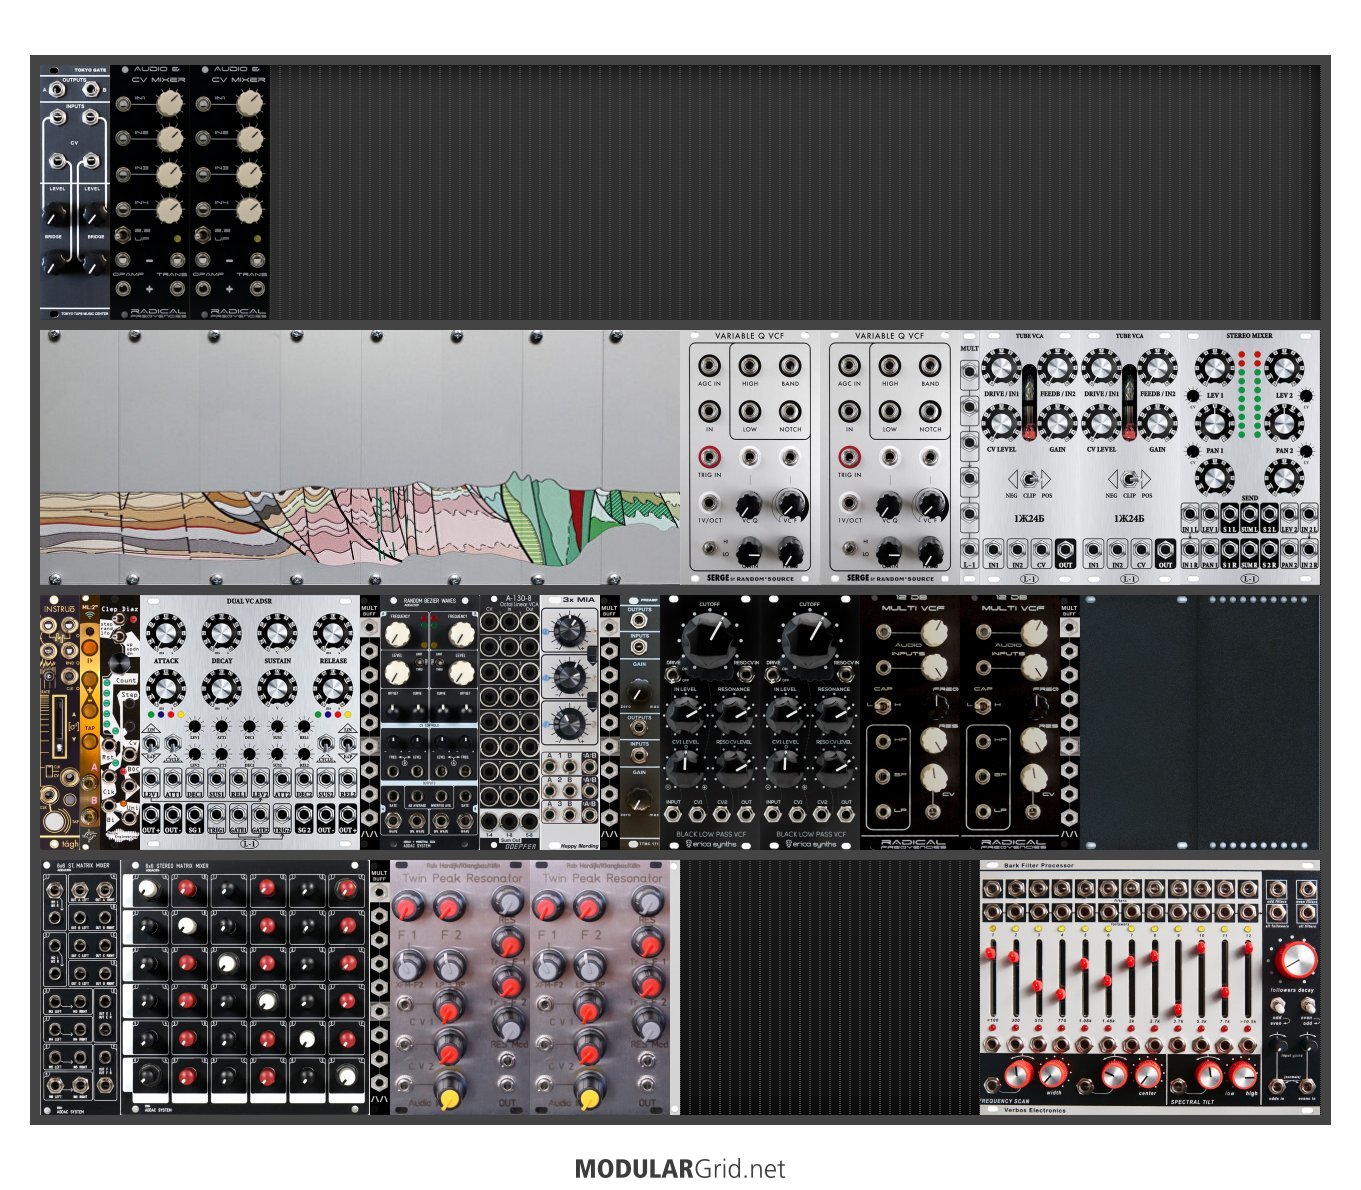Click top-left white knob on 6x6 Stereo Matrix Mixer
1361x1190 pixels.
[149, 889]
